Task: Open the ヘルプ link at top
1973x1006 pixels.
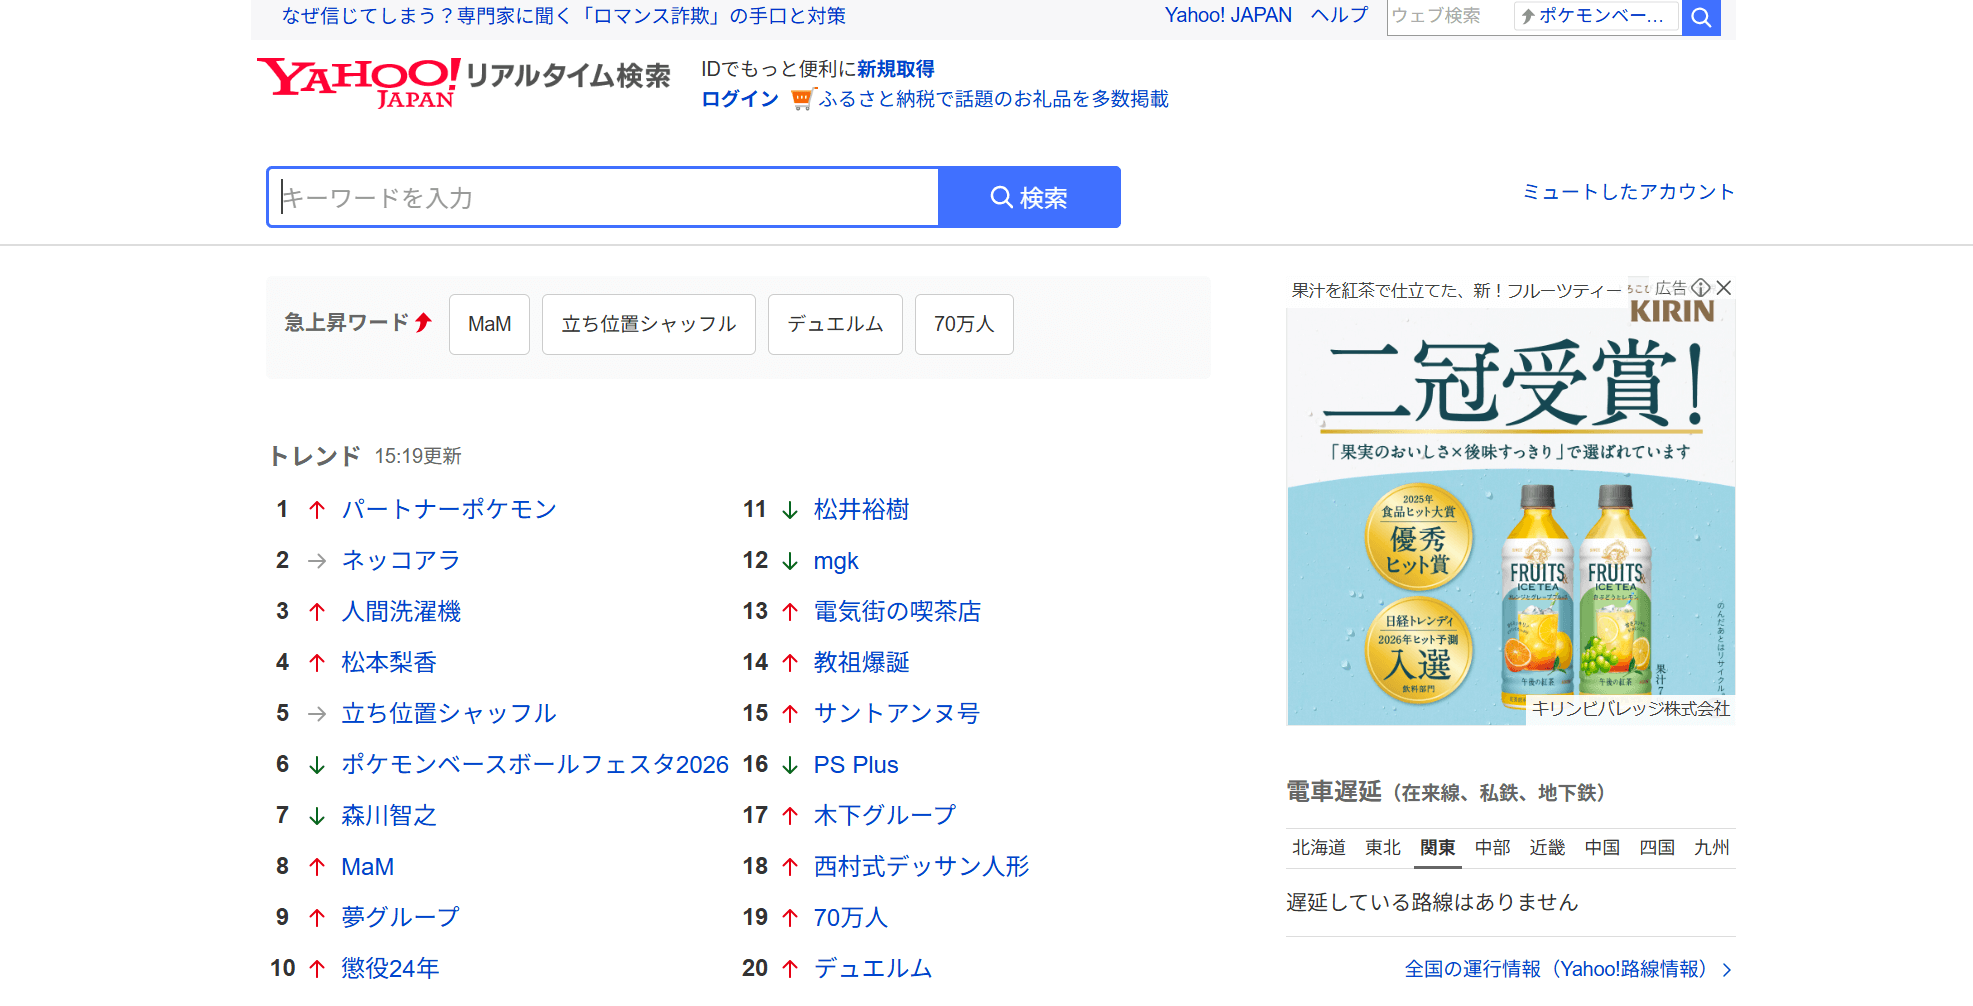Action: (1339, 15)
